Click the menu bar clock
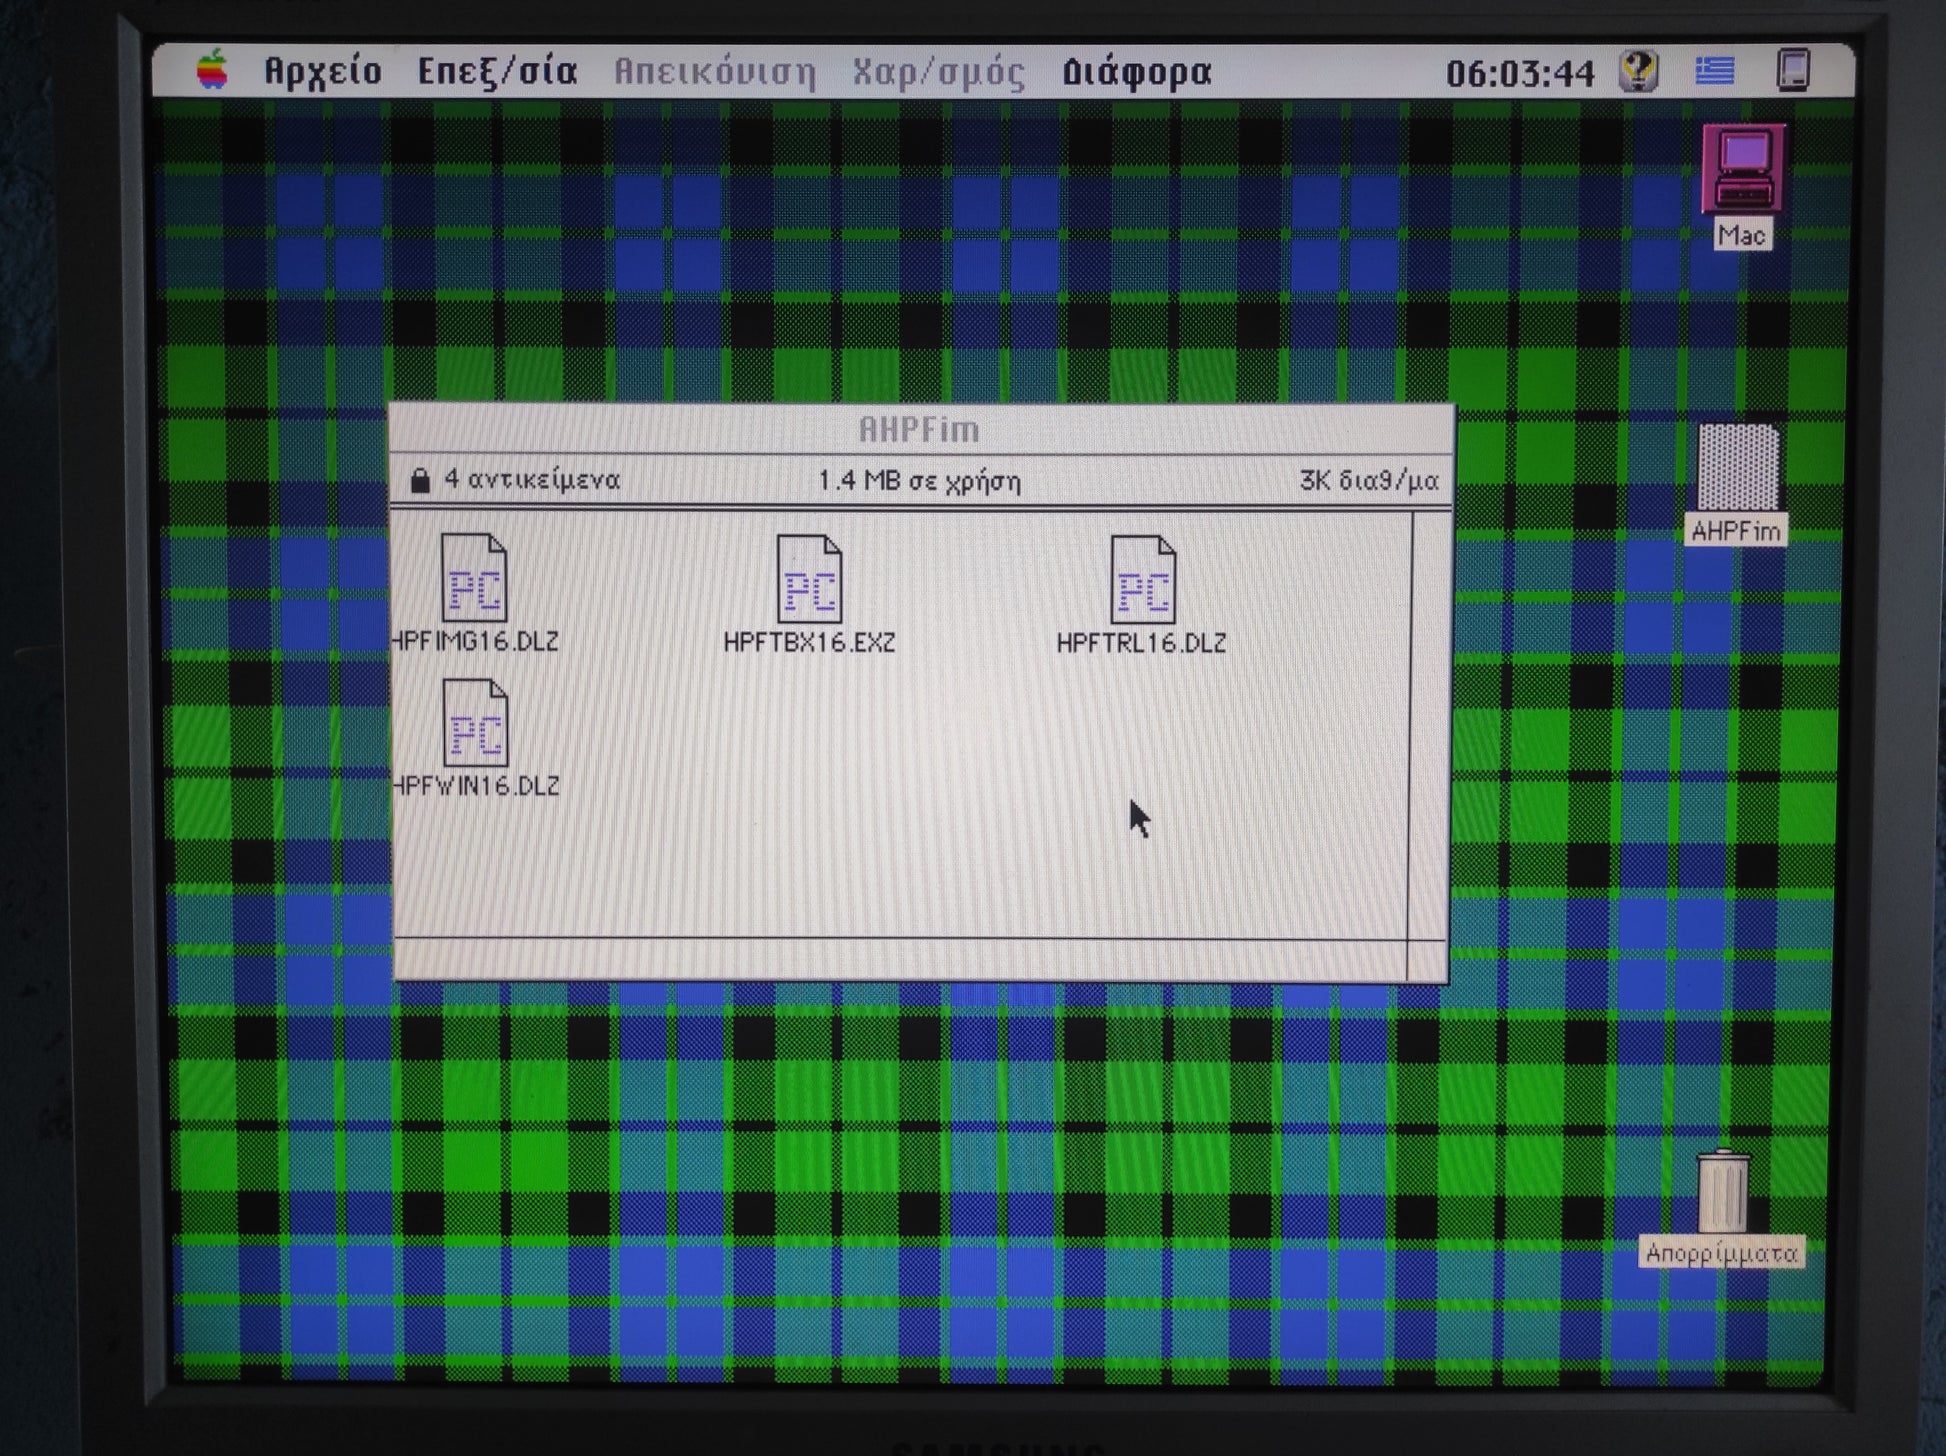Screen dimensions: 1946x1456 (1519, 73)
